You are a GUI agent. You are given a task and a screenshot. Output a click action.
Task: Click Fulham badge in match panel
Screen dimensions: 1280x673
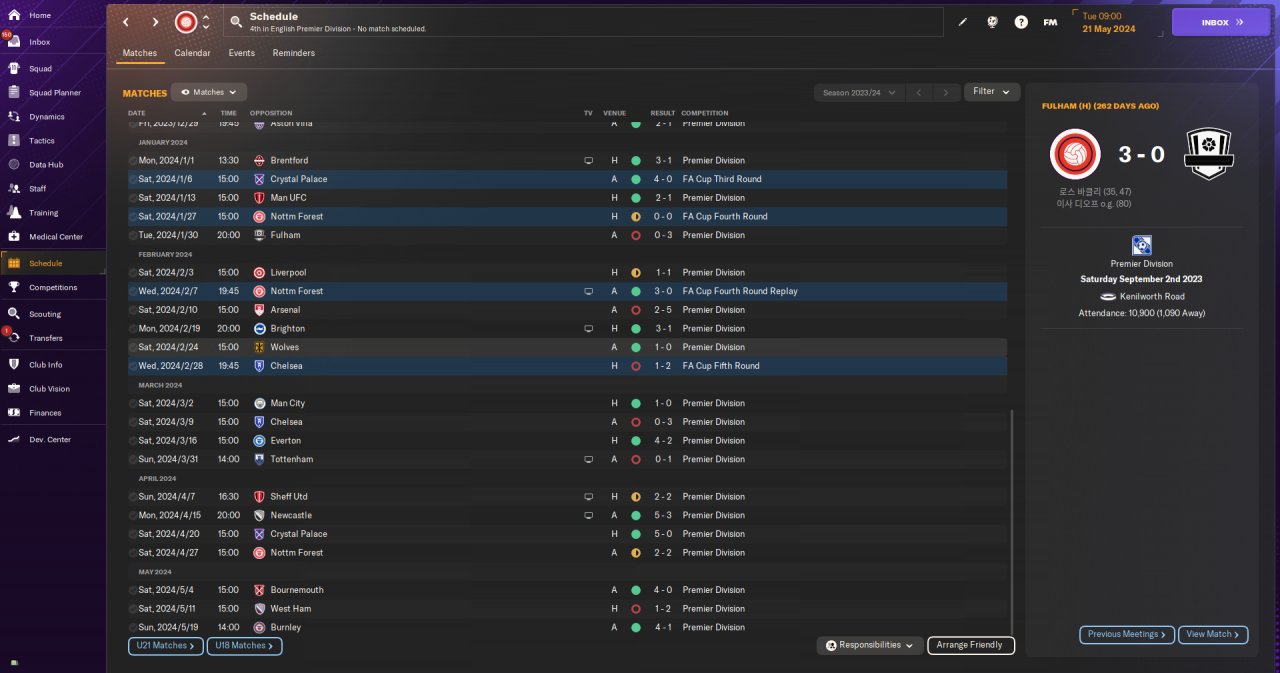(x=1209, y=155)
